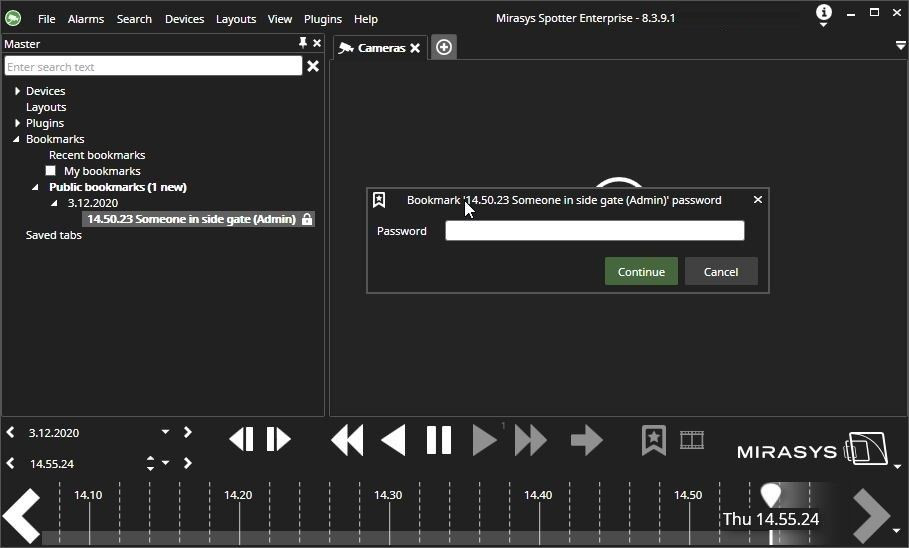This screenshot has height=548, width=909.
Task: Open the Layouts menu
Action: pyautogui.click(x=236, y=19)
